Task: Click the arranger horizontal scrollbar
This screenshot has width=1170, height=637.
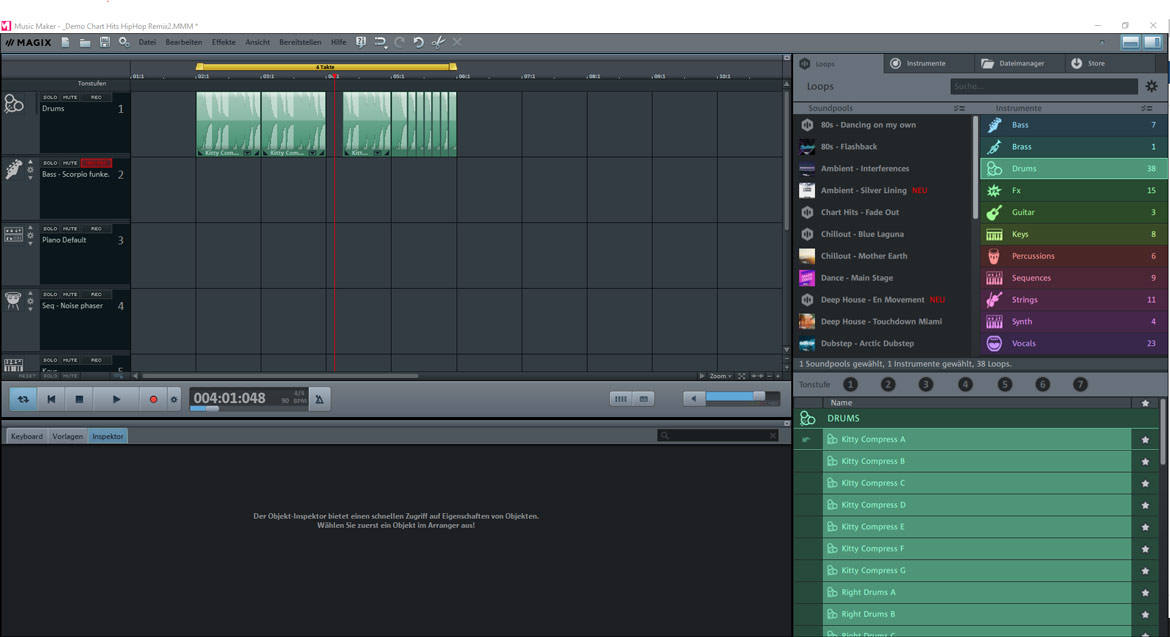Action: pos(280,376)
